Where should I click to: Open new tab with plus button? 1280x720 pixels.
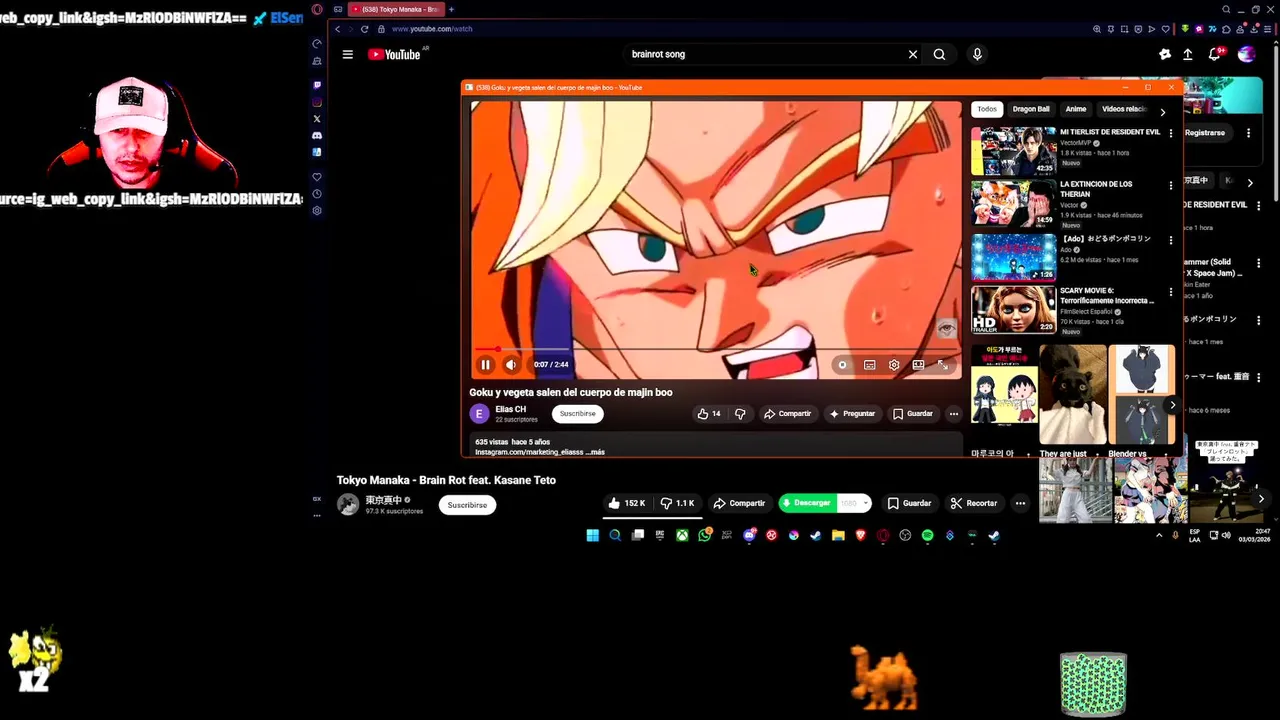click(x=451, y=9)
